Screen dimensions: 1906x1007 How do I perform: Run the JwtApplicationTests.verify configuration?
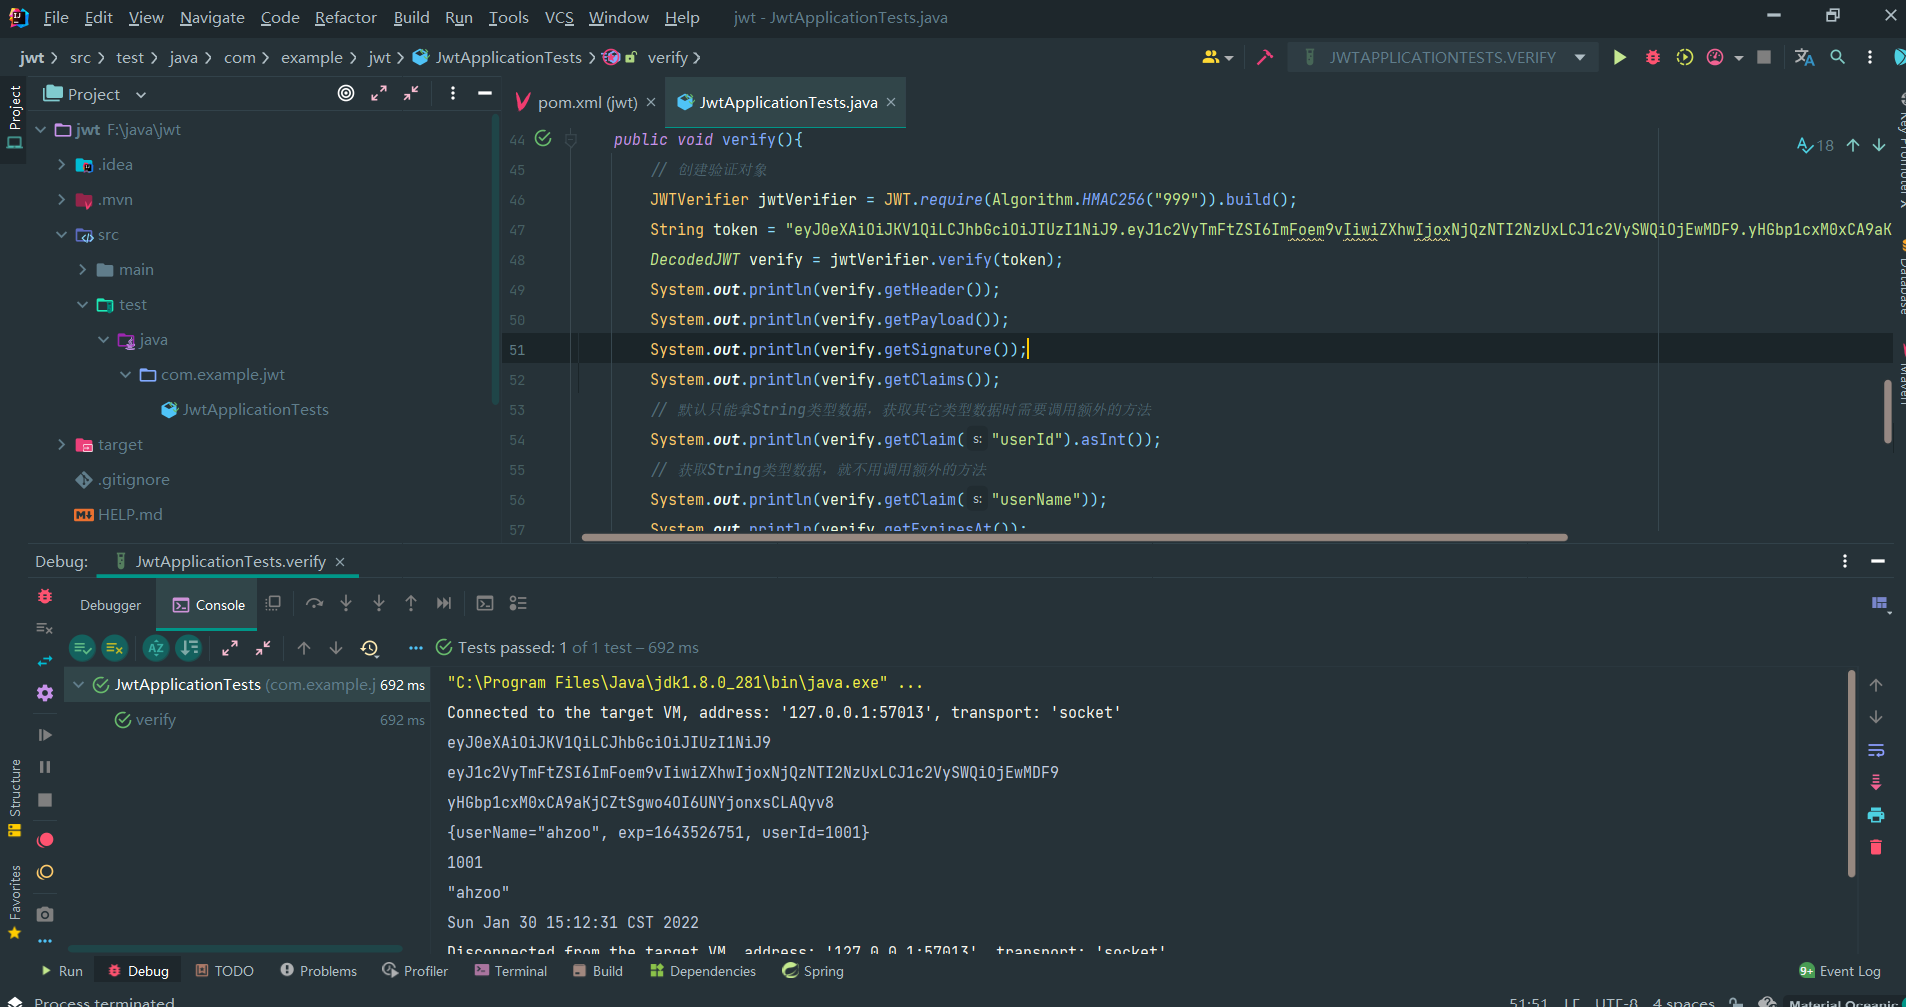[1619, 58]
